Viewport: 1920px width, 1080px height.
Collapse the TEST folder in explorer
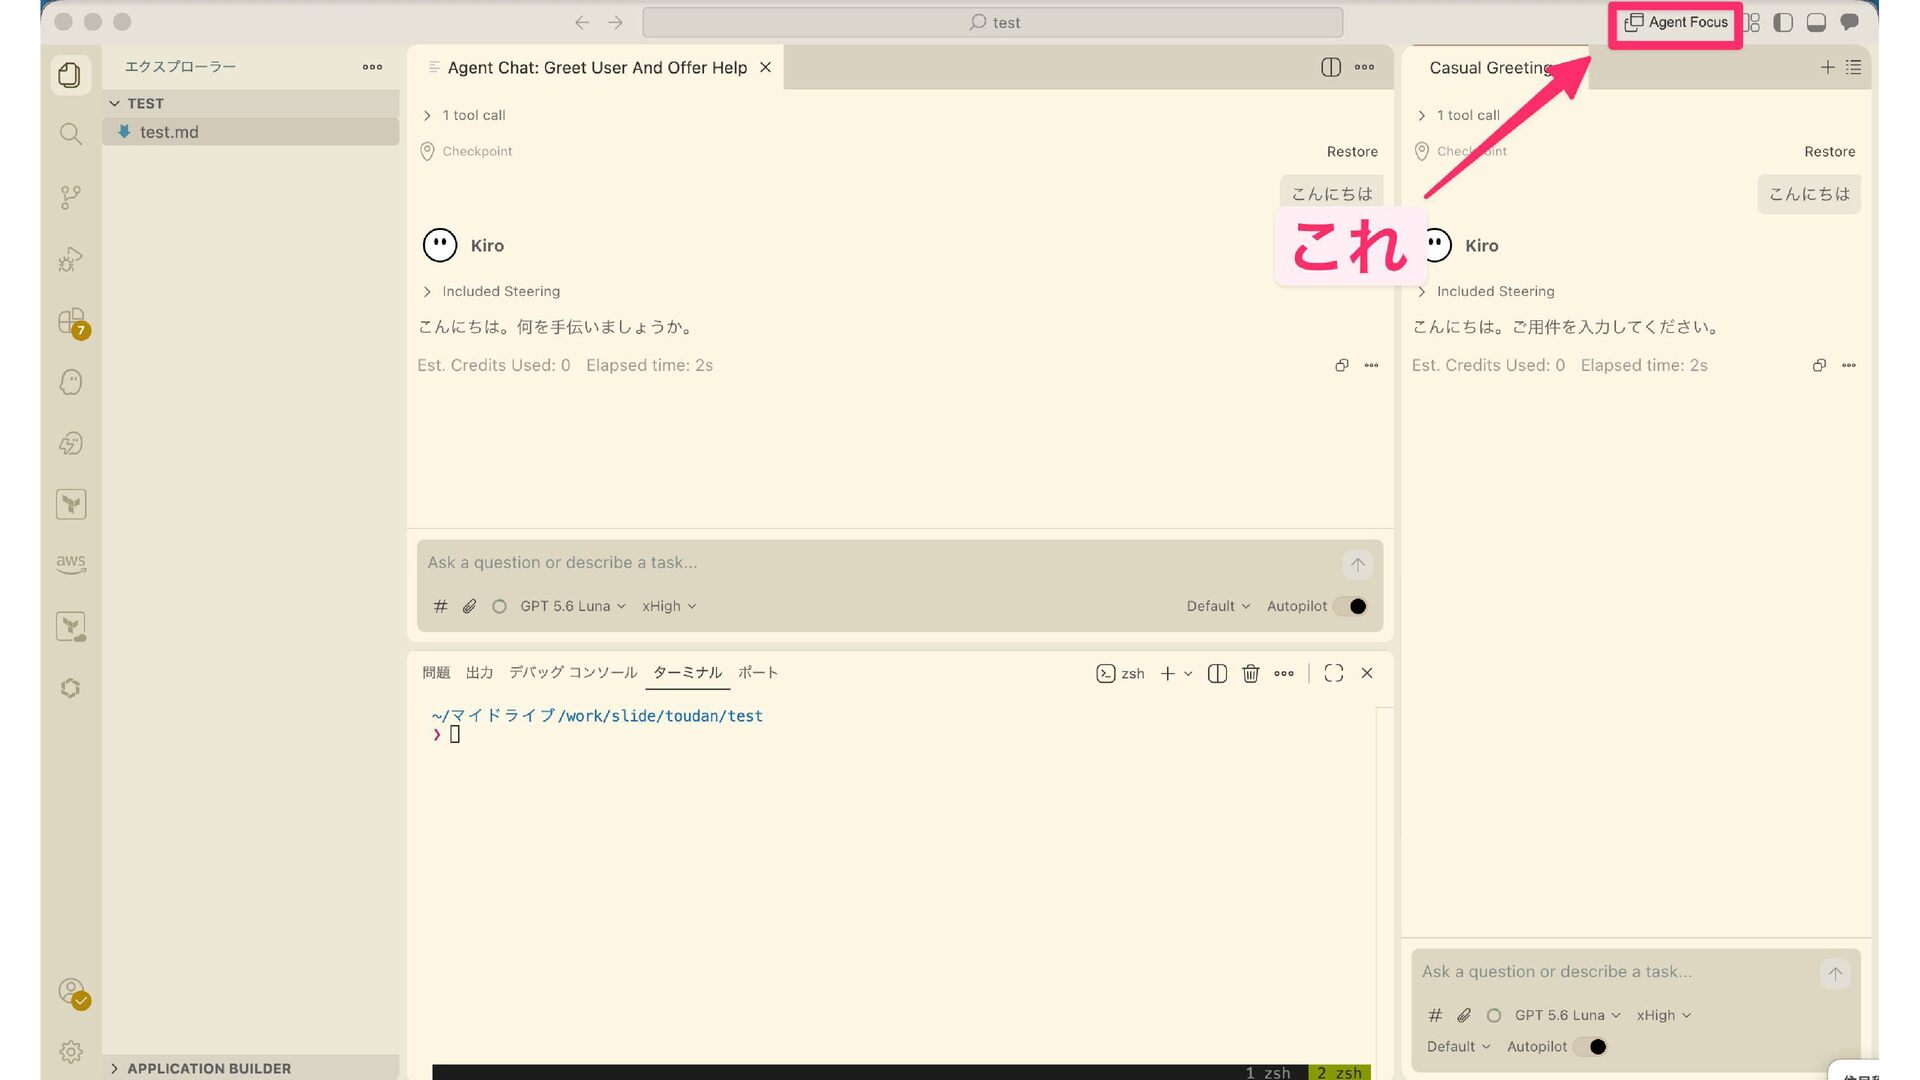(x=250, y=103)
